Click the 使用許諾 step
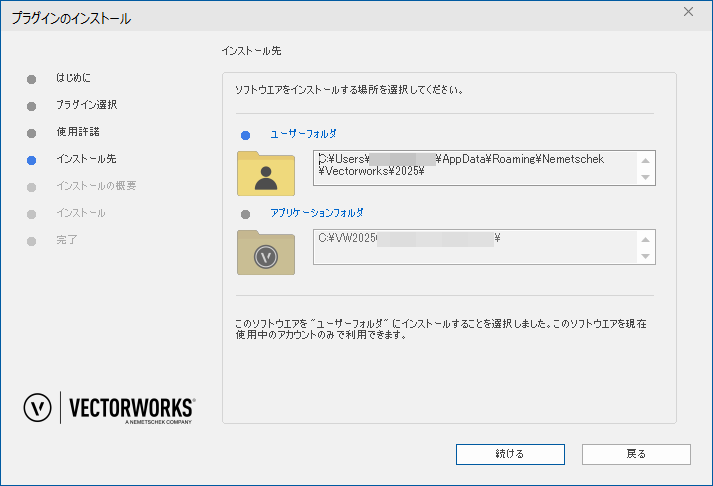 point(78,132)
